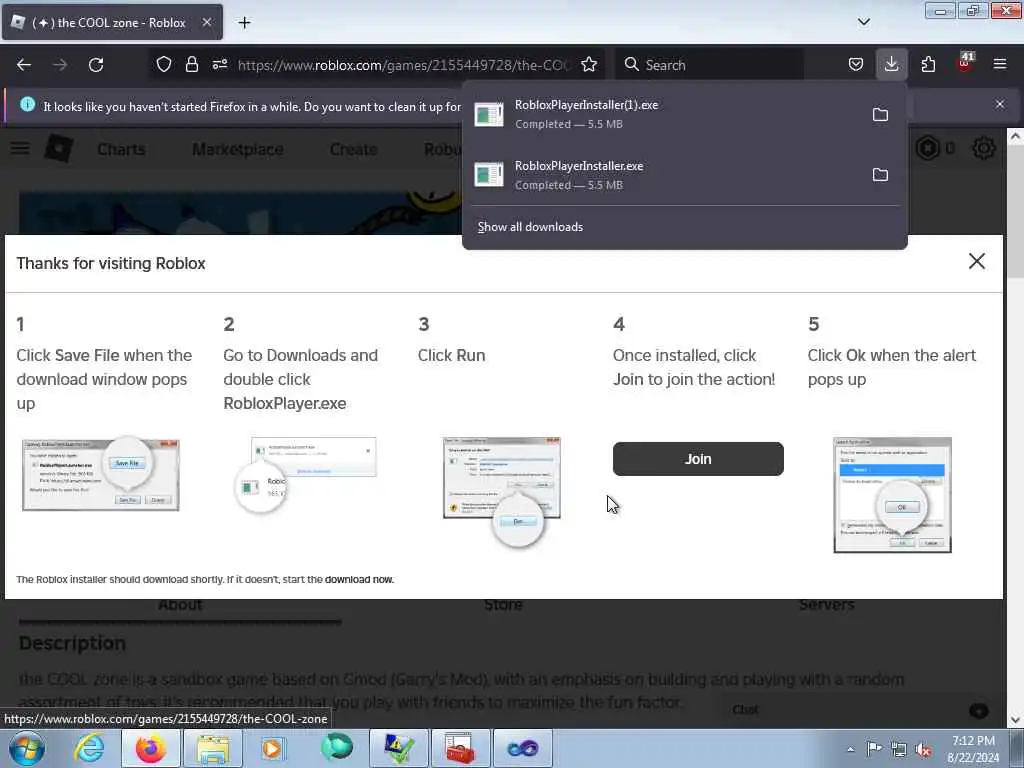Click the Save File step thumbnail

pos(101,474)
